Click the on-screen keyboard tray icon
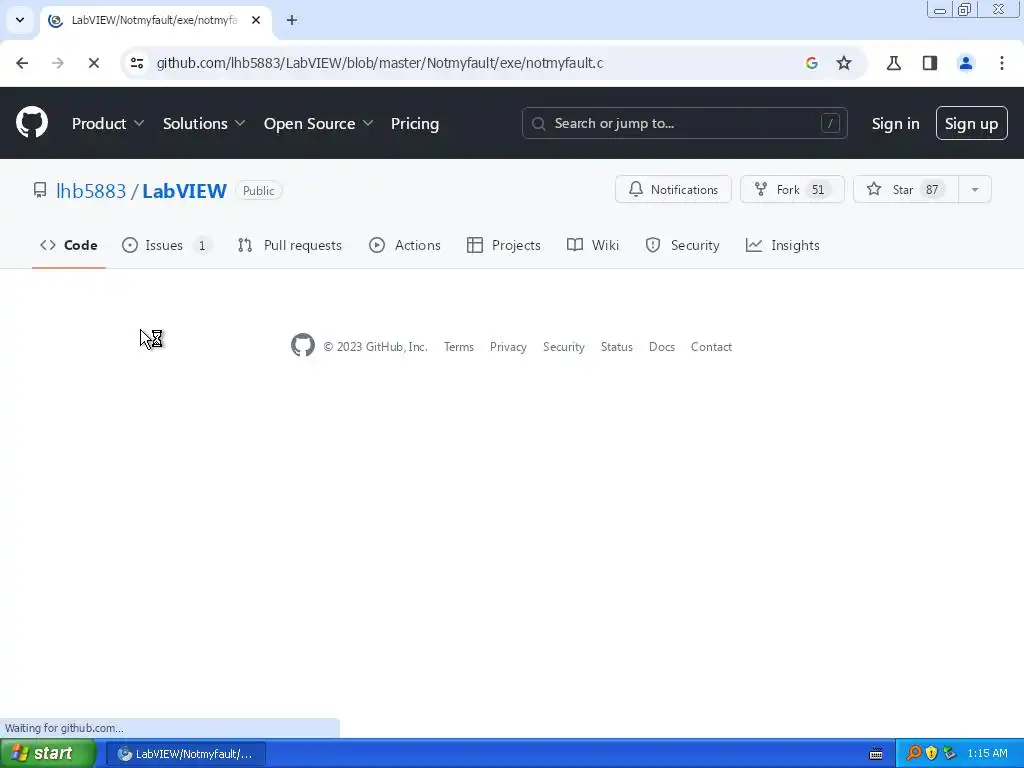Screen dimensions: 1024x768 point(876,754)
